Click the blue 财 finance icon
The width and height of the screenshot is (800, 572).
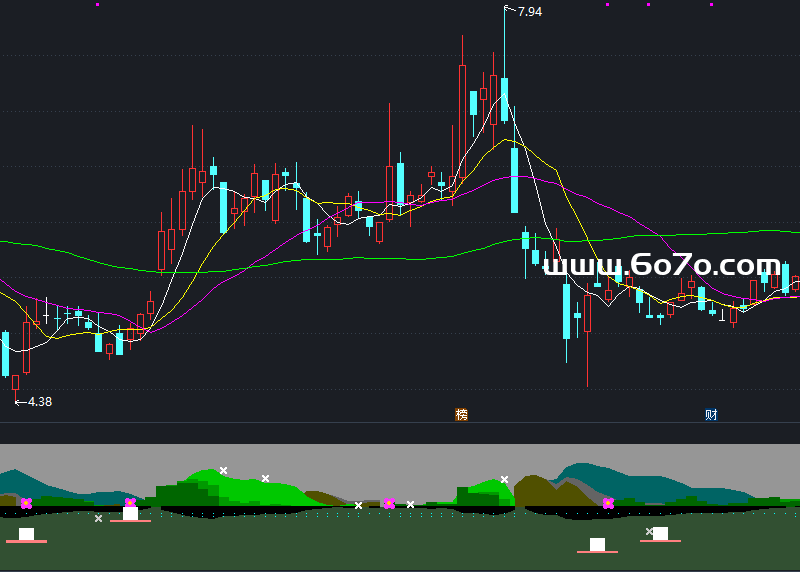pos(711,415)
